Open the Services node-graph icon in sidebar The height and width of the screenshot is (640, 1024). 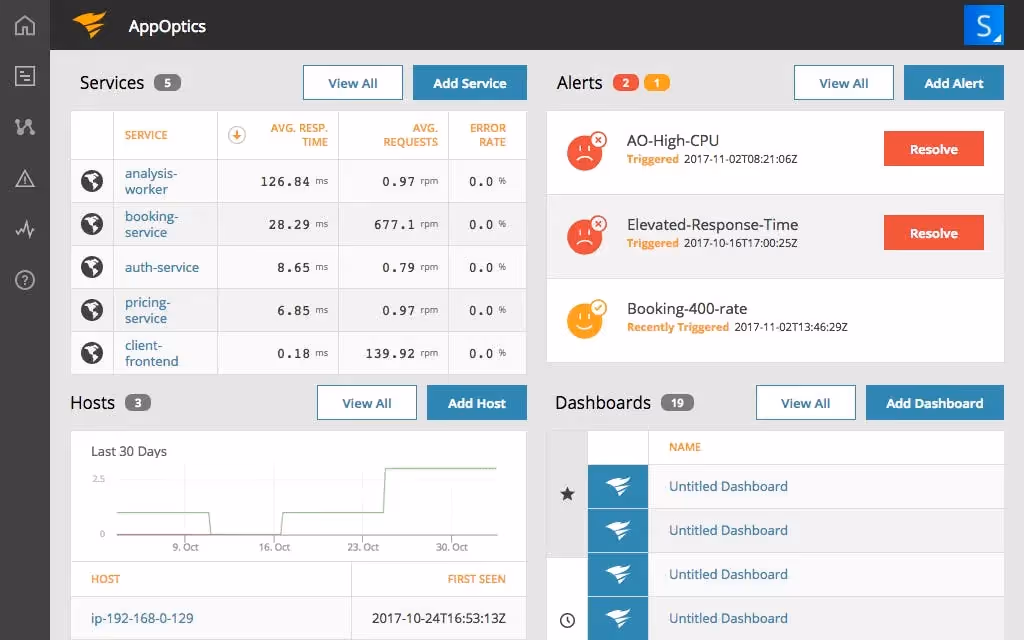coord(24,127)
